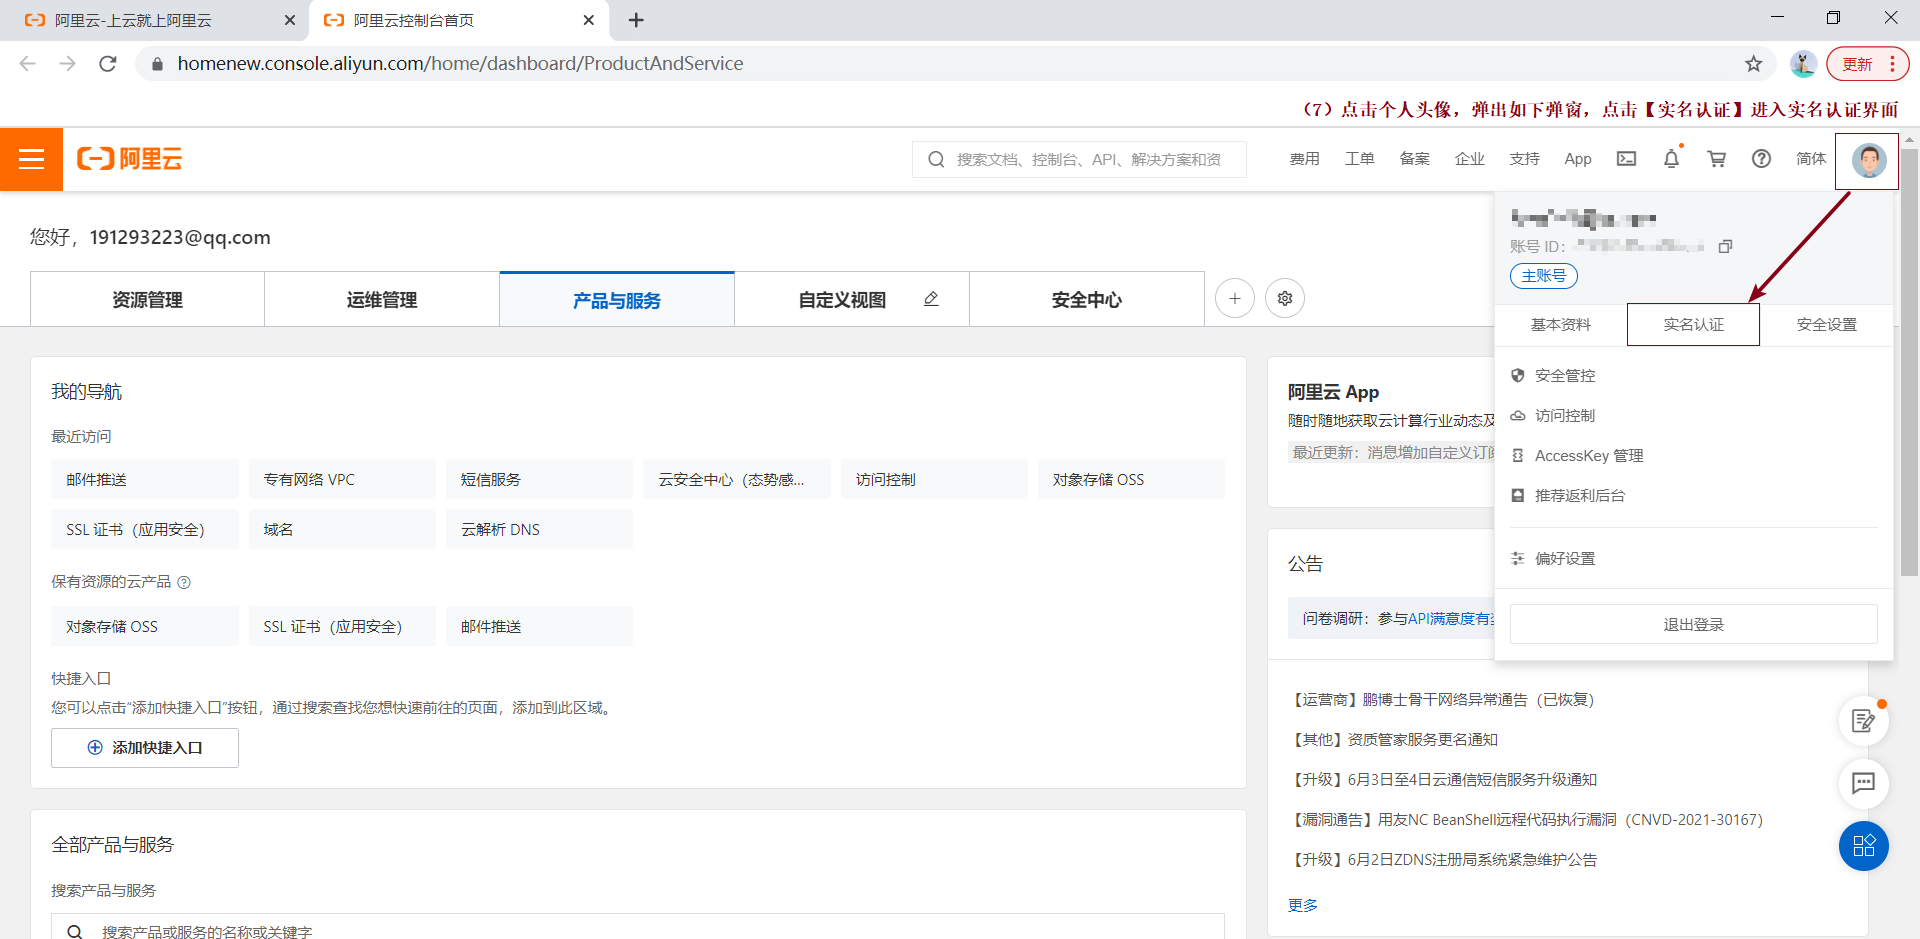Click 添加快捷入口 button

(x=145, y=748)
